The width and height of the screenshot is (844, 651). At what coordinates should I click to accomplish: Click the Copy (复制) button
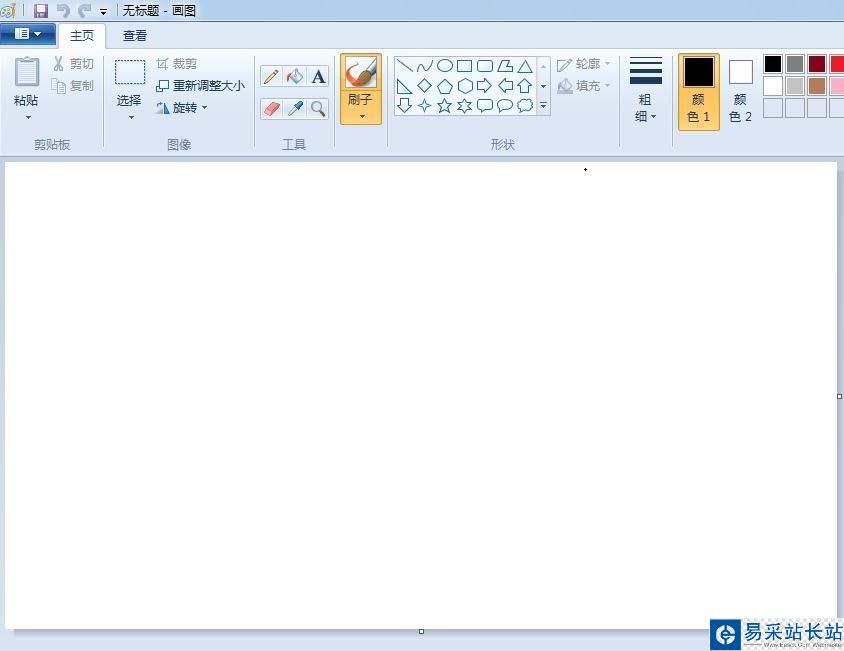(74, 86)
